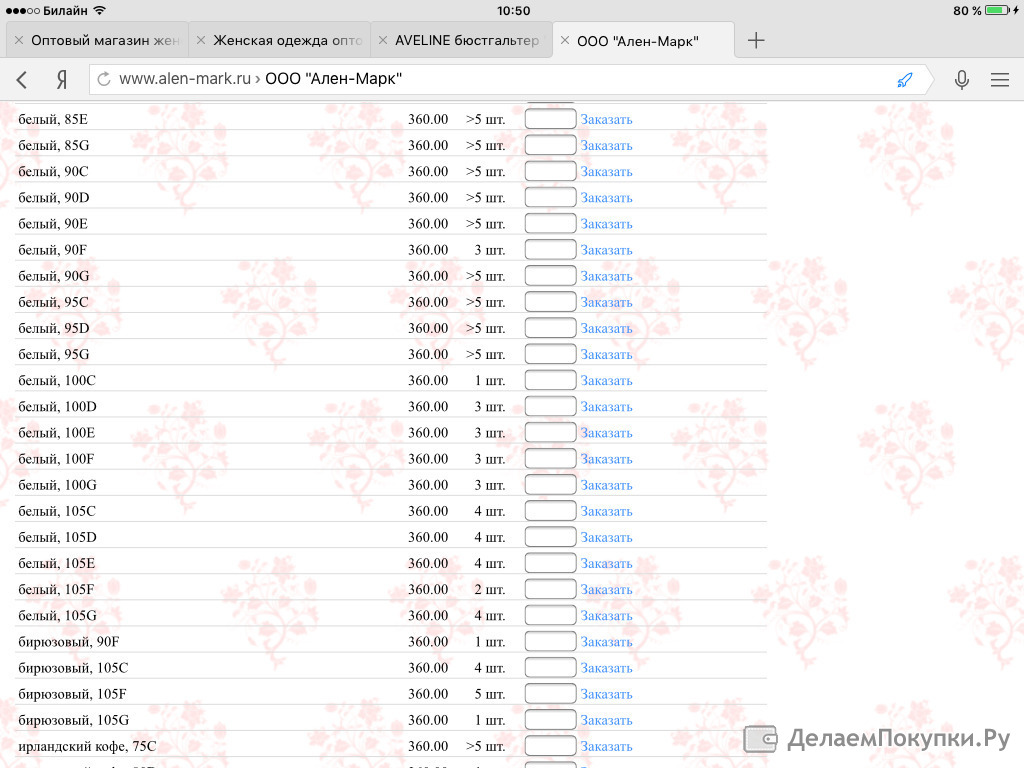
Task: Click quantity field for белый, 105G
Action: point(551,615)
